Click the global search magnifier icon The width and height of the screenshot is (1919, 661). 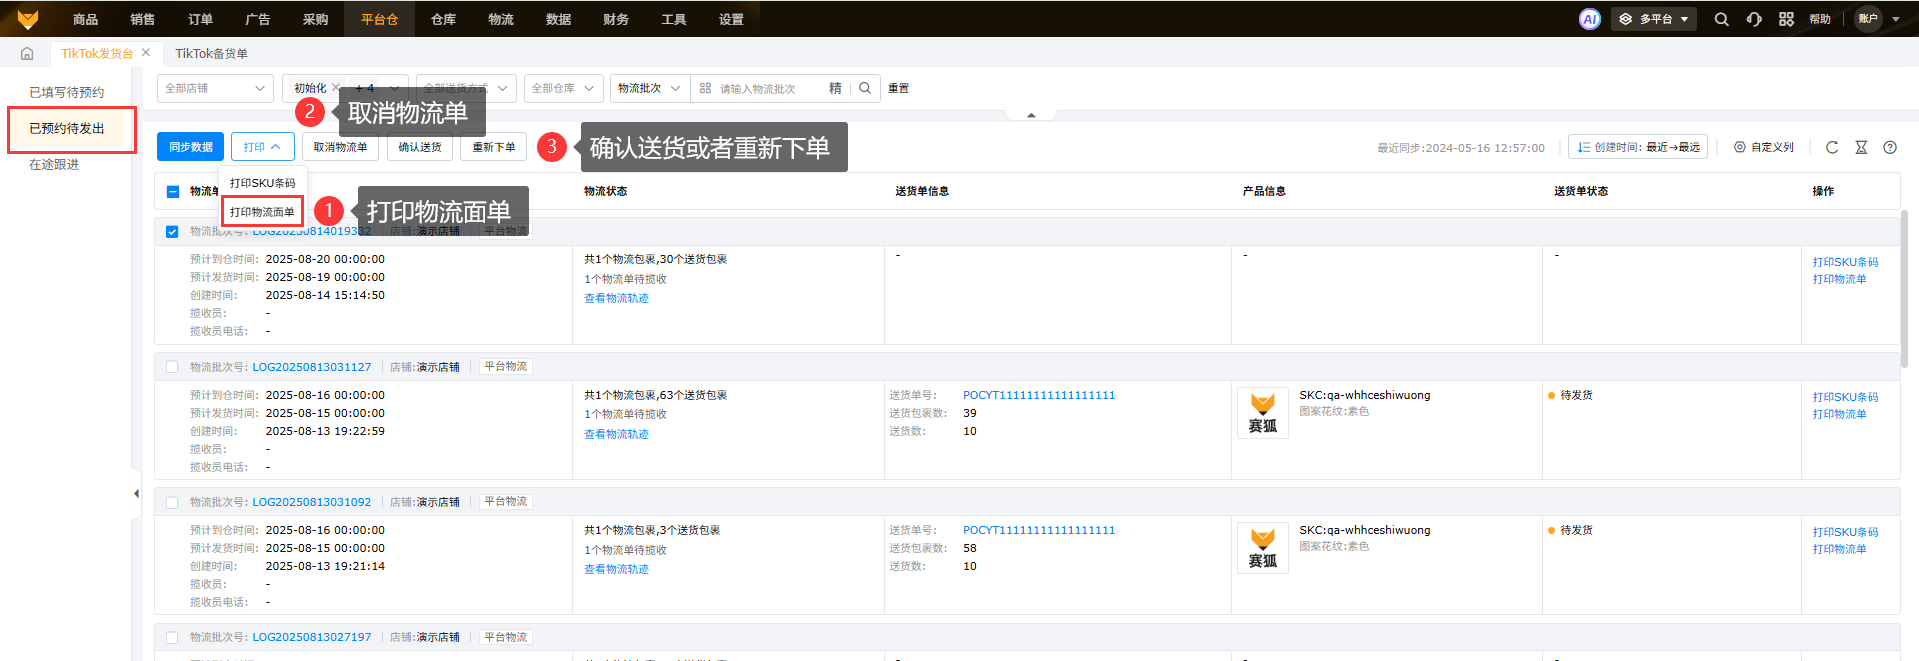[1721, 19]
